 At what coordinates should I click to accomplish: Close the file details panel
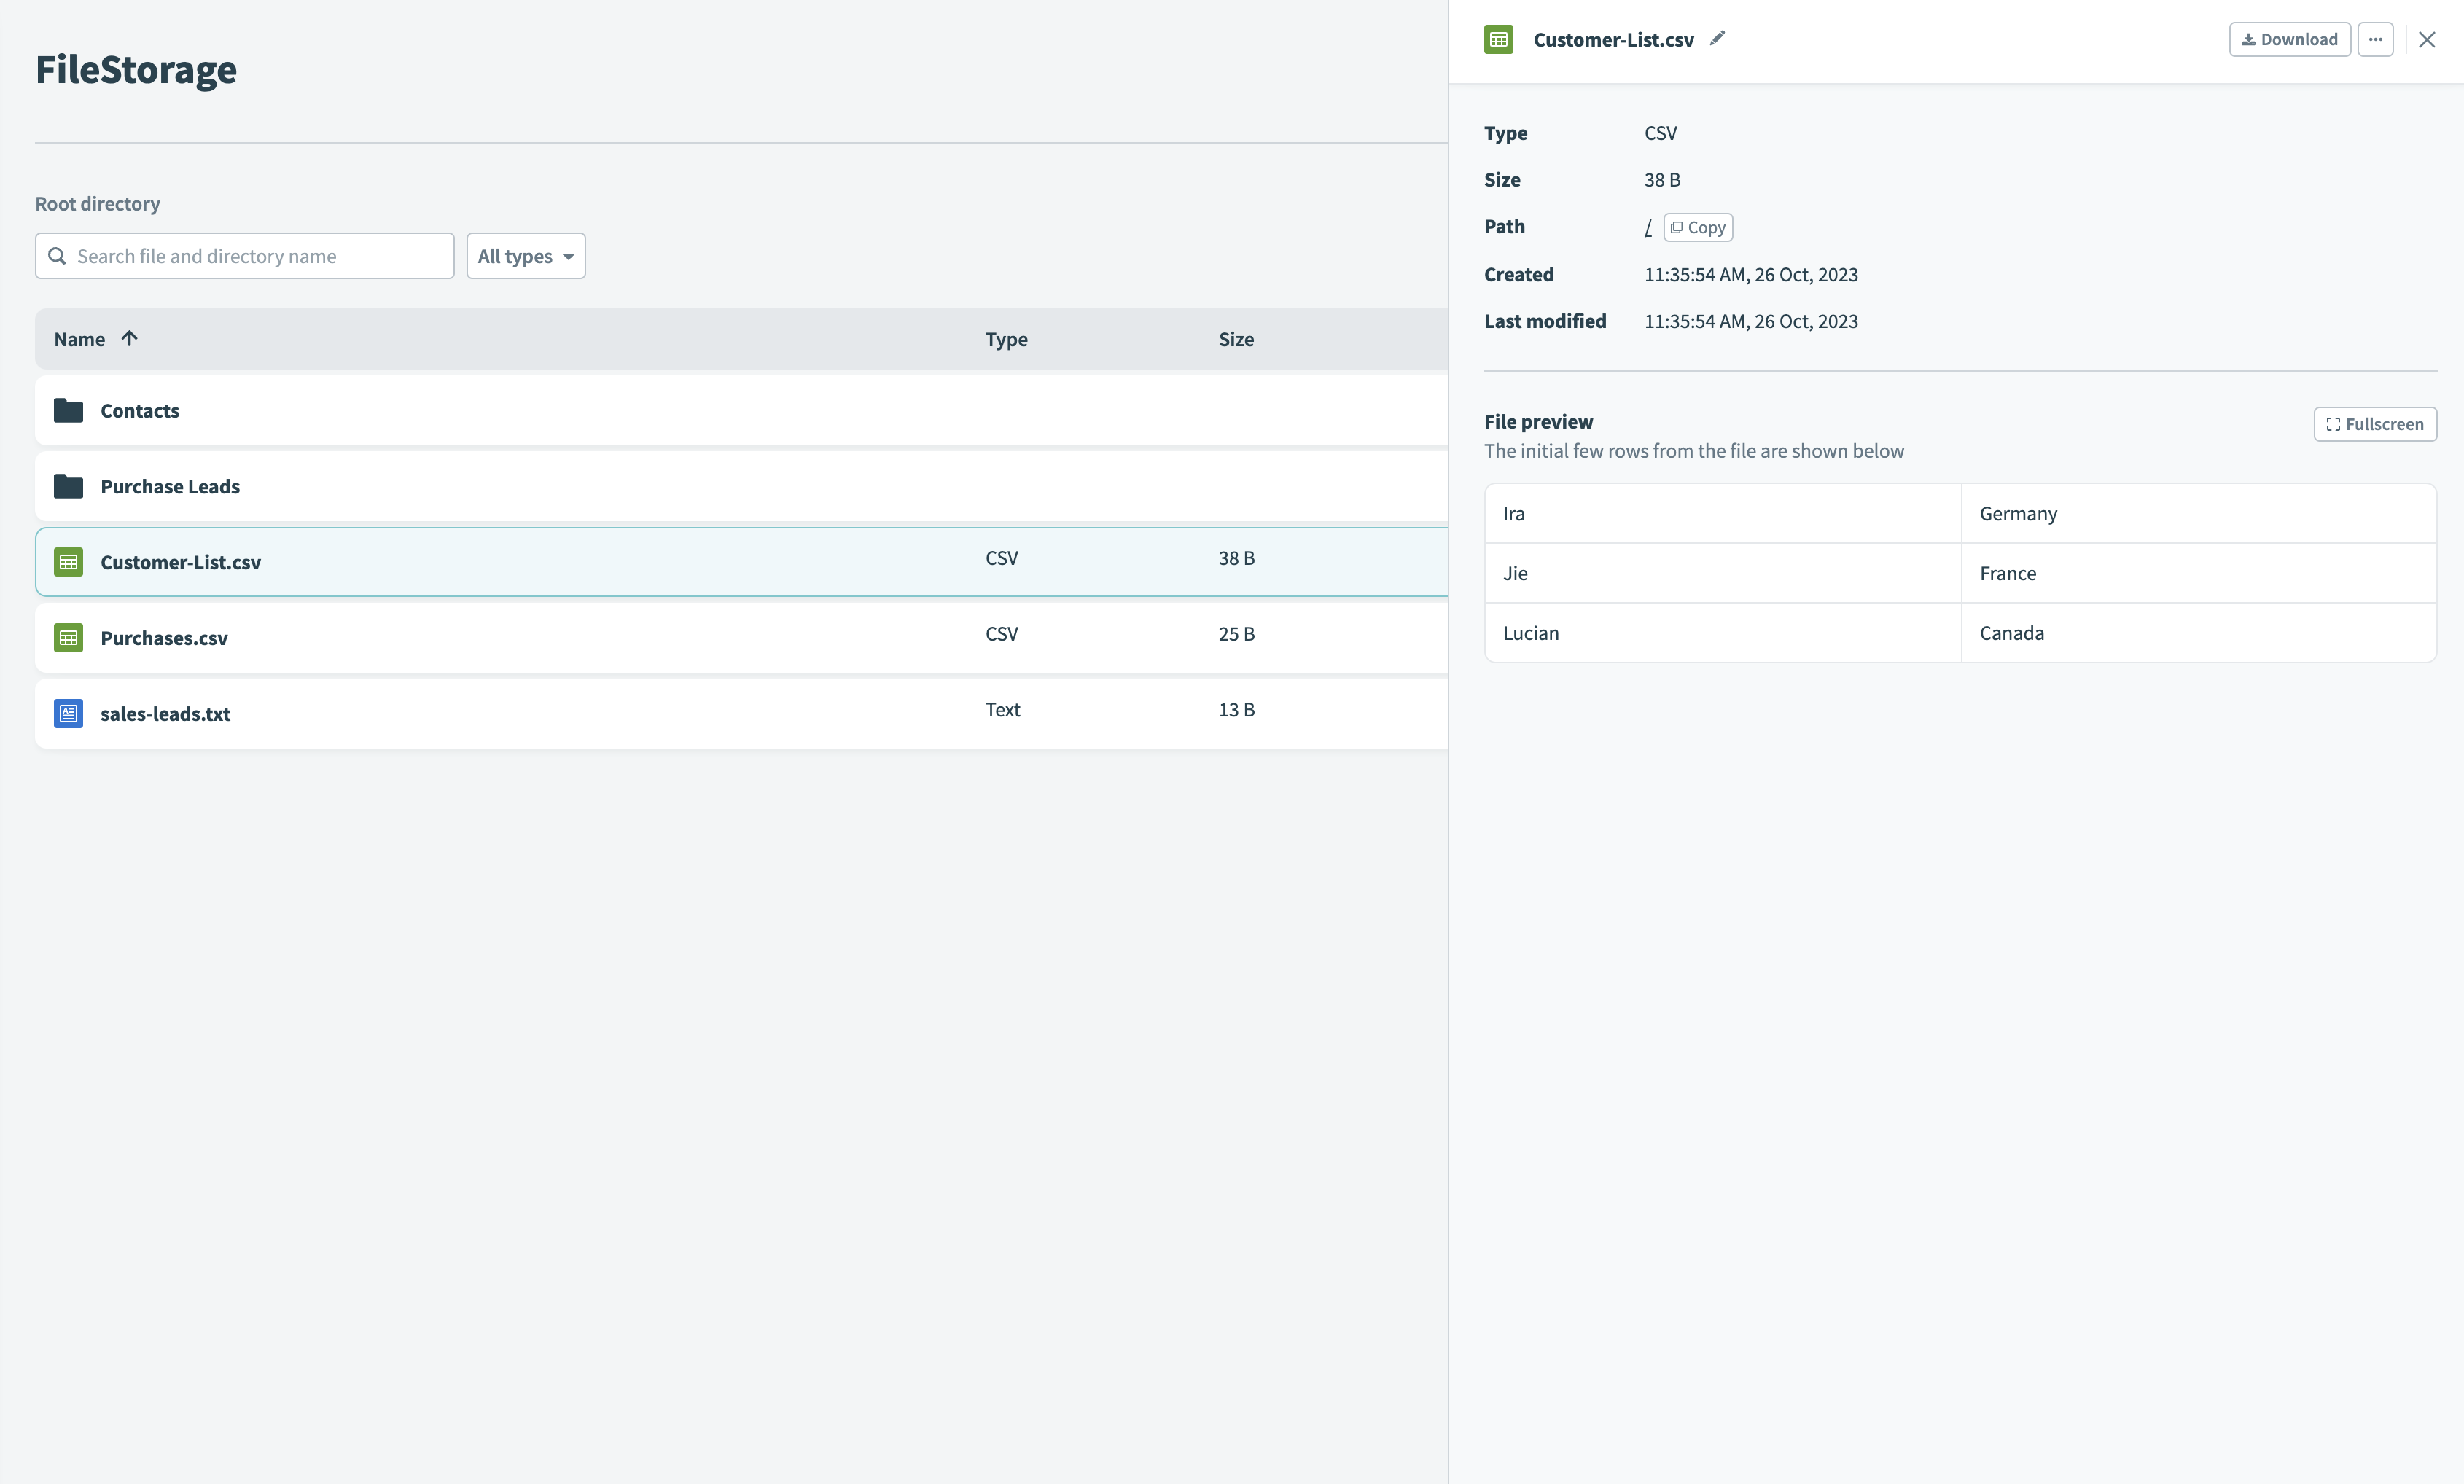pos(2427,40)
